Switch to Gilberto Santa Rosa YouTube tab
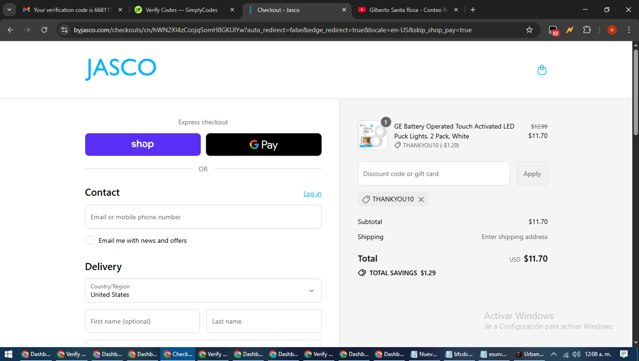The image size is (639, 361). click(408, 10)
